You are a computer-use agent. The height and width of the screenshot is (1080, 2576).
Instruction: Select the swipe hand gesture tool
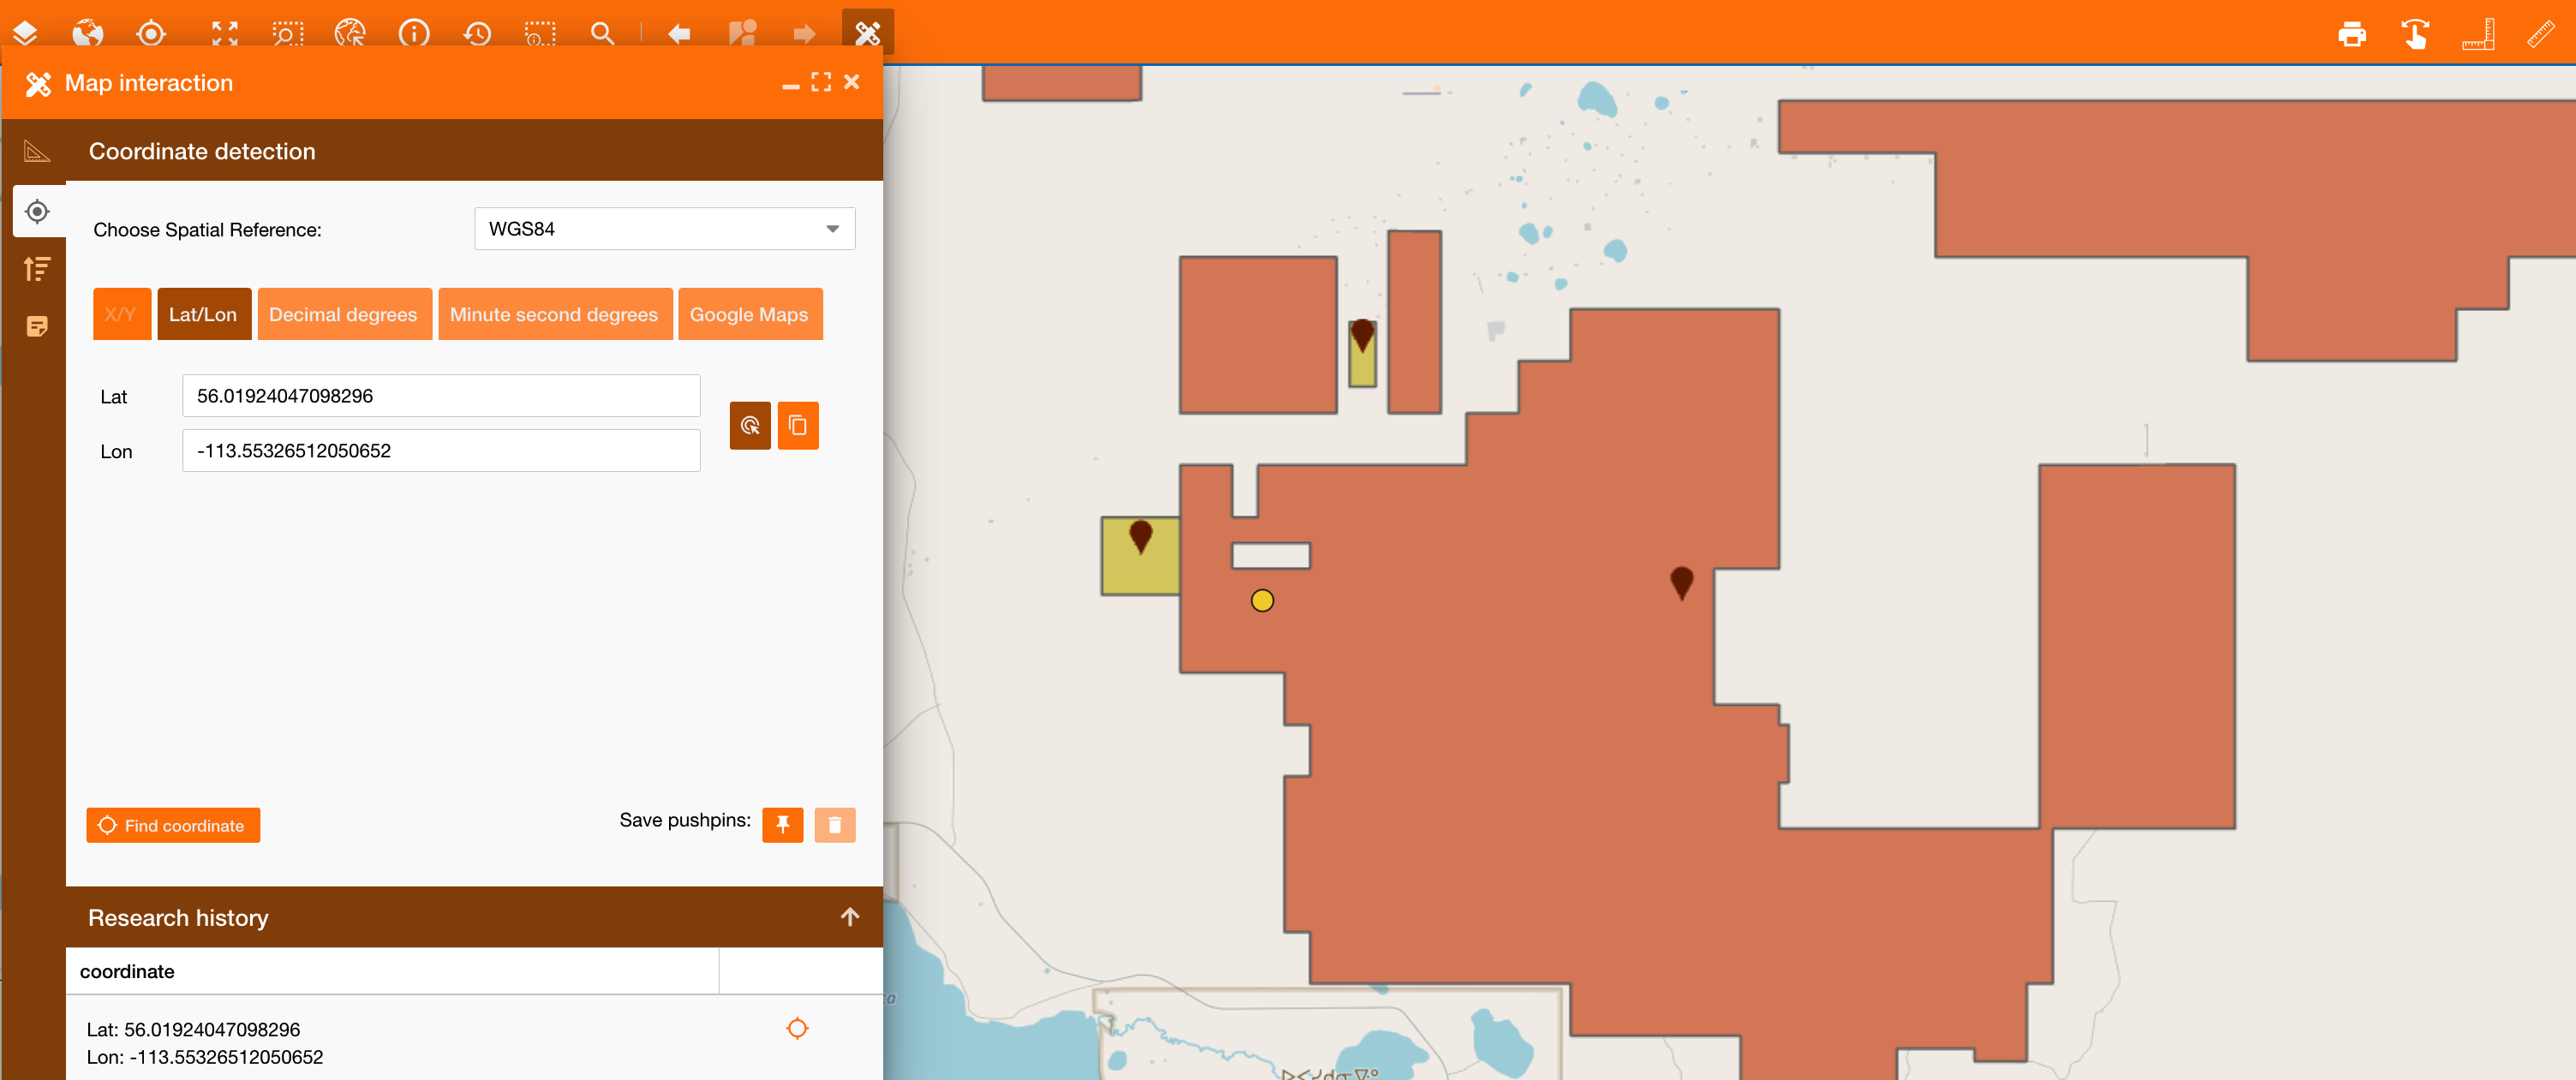tap(2415, 33)
